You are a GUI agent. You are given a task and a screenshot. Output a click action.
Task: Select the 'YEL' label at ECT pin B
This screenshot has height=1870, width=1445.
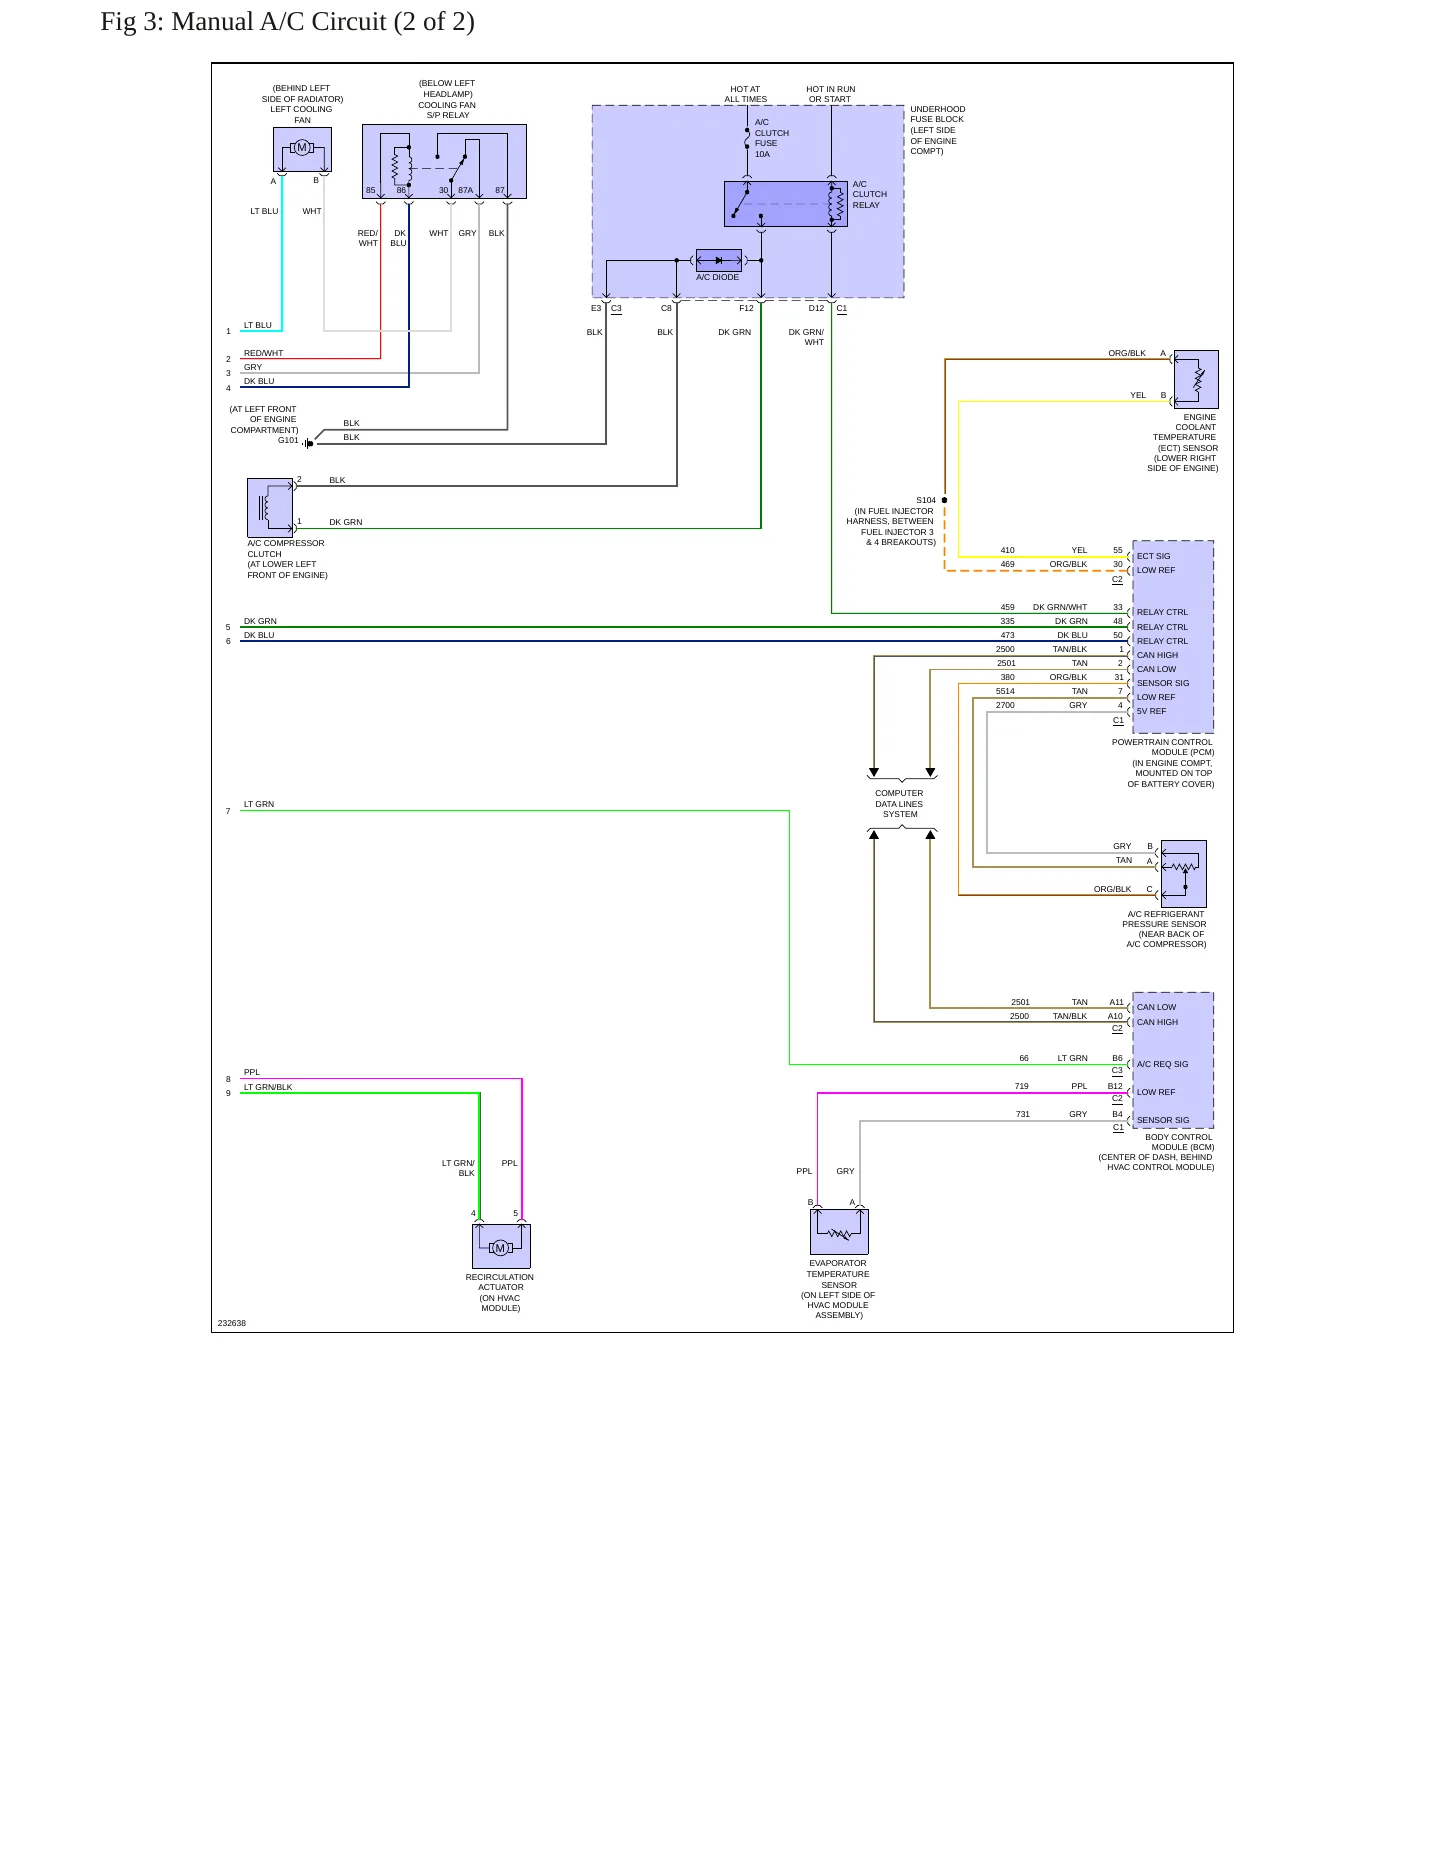coord(1138,395)
